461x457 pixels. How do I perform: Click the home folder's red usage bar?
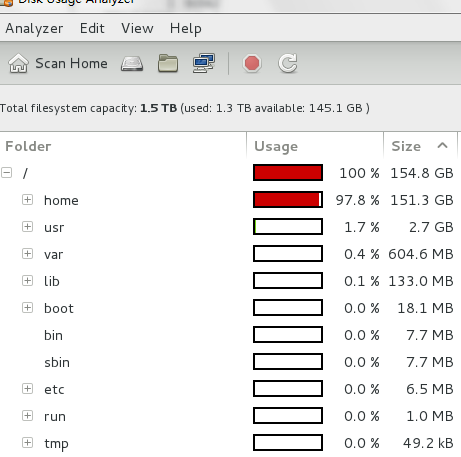(x=288, y=200)
